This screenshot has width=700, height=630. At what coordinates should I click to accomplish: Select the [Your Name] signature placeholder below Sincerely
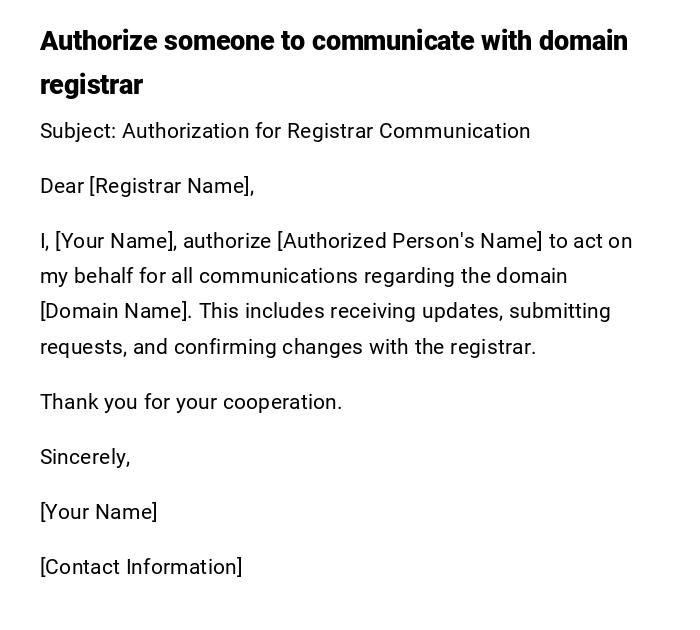click(x=99, y=512)
